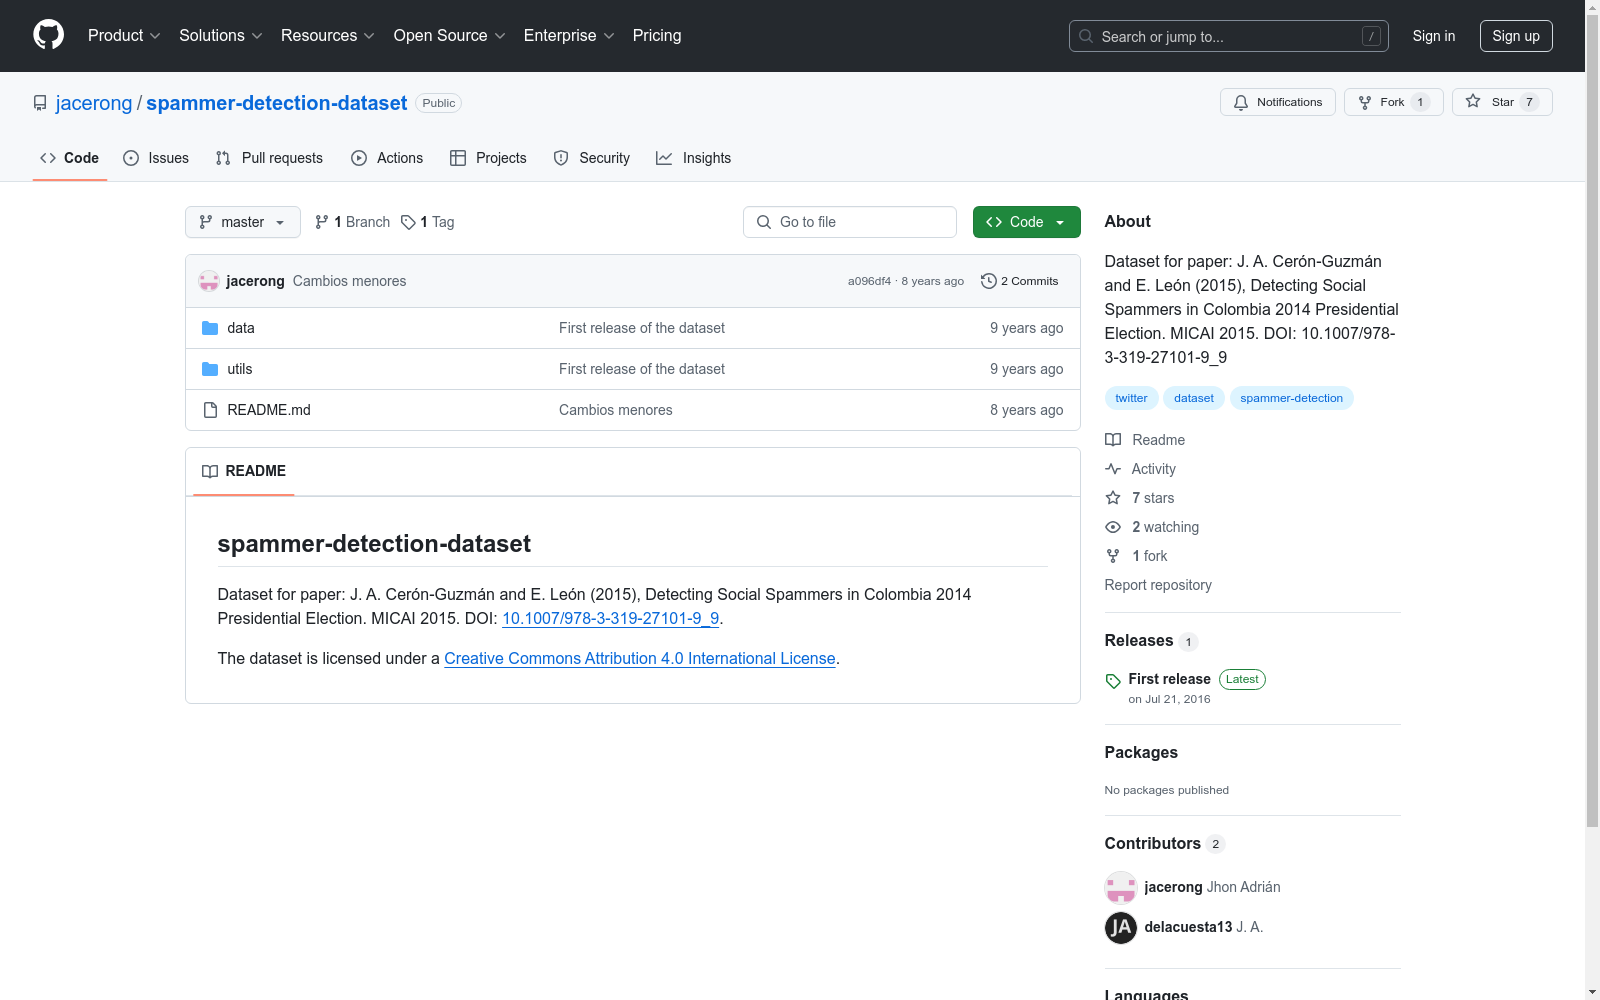1600x1000 pixels.
Task: Open the Creative Commons Attribution 4.0 license link
Action: pos(640,658)
